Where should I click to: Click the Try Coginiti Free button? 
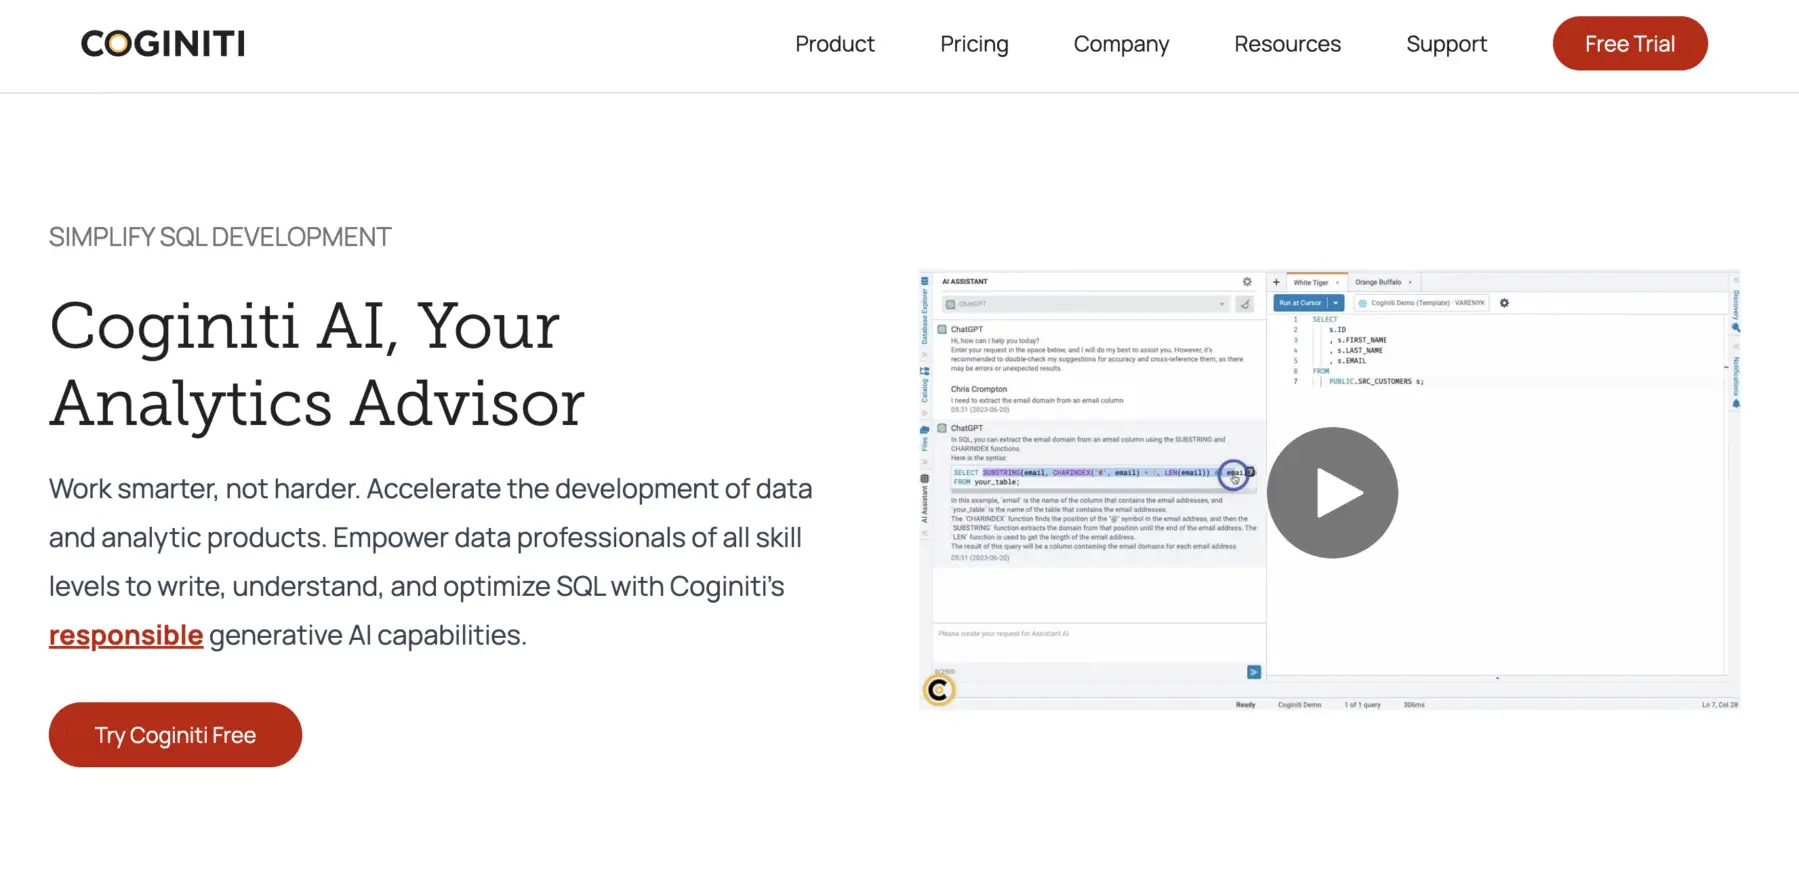point(175,735)
